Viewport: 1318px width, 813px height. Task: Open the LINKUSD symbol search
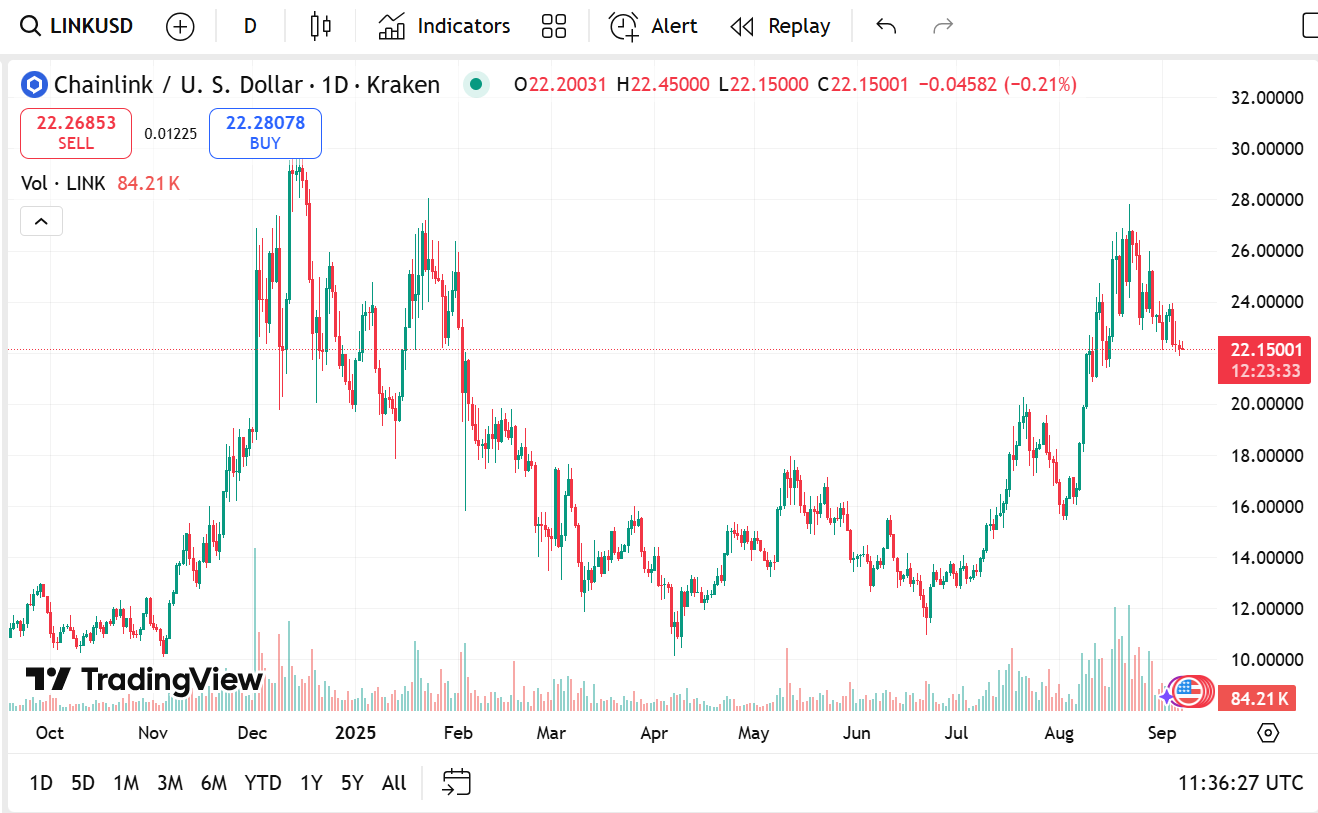pyautogui.click(x=77, y=26)
